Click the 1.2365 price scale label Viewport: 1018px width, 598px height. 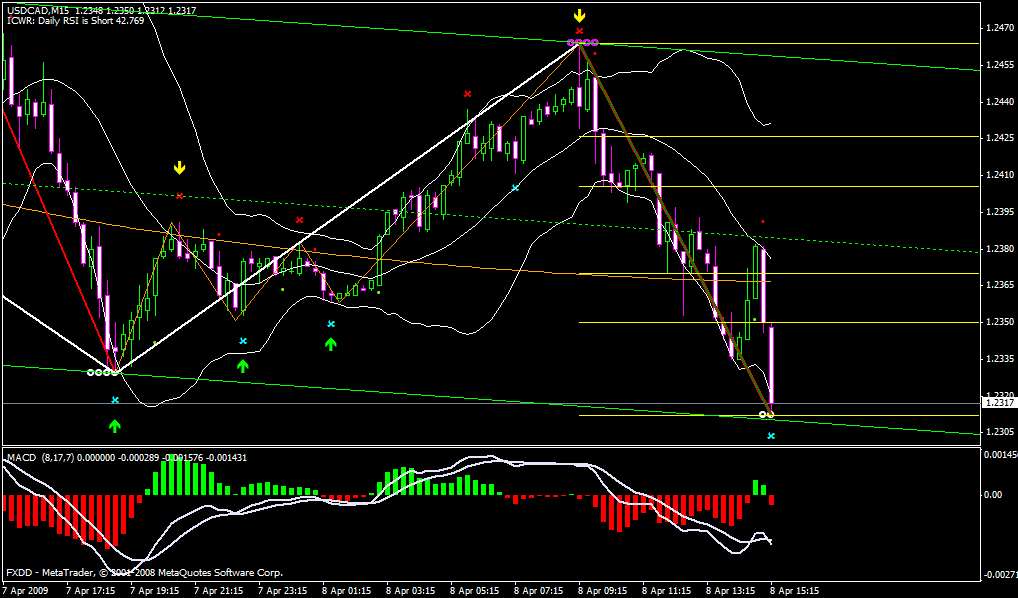[x=999, y=285]
